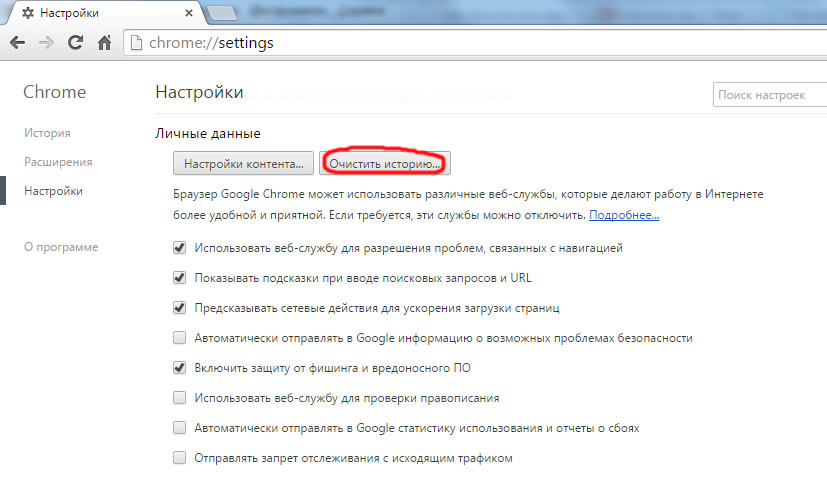Enable запрет отслеживания checkbox
The height and width of the screenshot is (486, 827).
pyautogui.click(x=179, y=458)
